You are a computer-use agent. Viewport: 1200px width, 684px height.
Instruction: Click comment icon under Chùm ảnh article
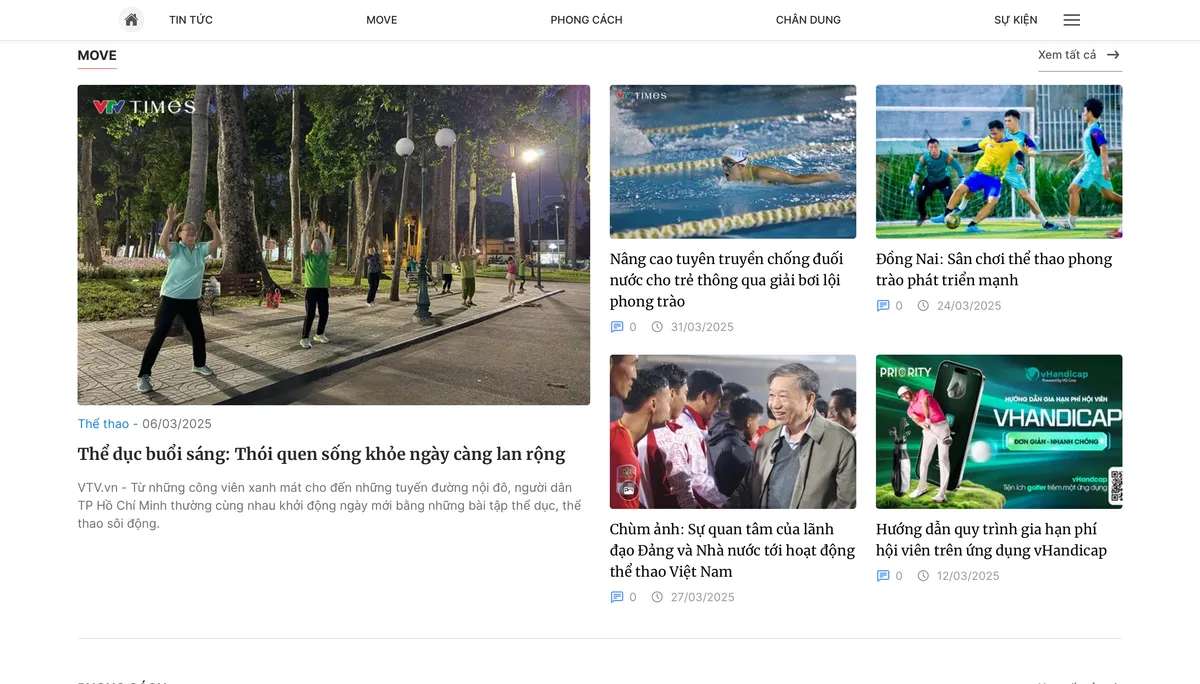tap(617, 597)
